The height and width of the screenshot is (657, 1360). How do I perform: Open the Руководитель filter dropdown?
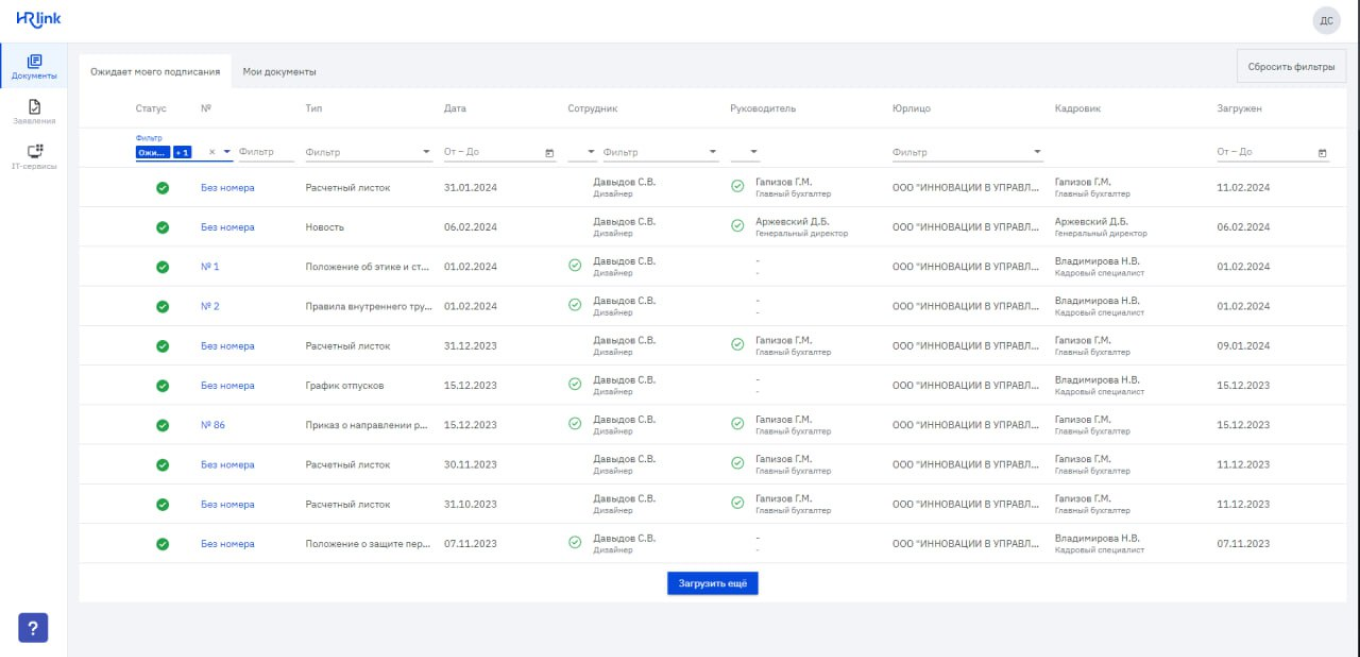click(754, 153)
